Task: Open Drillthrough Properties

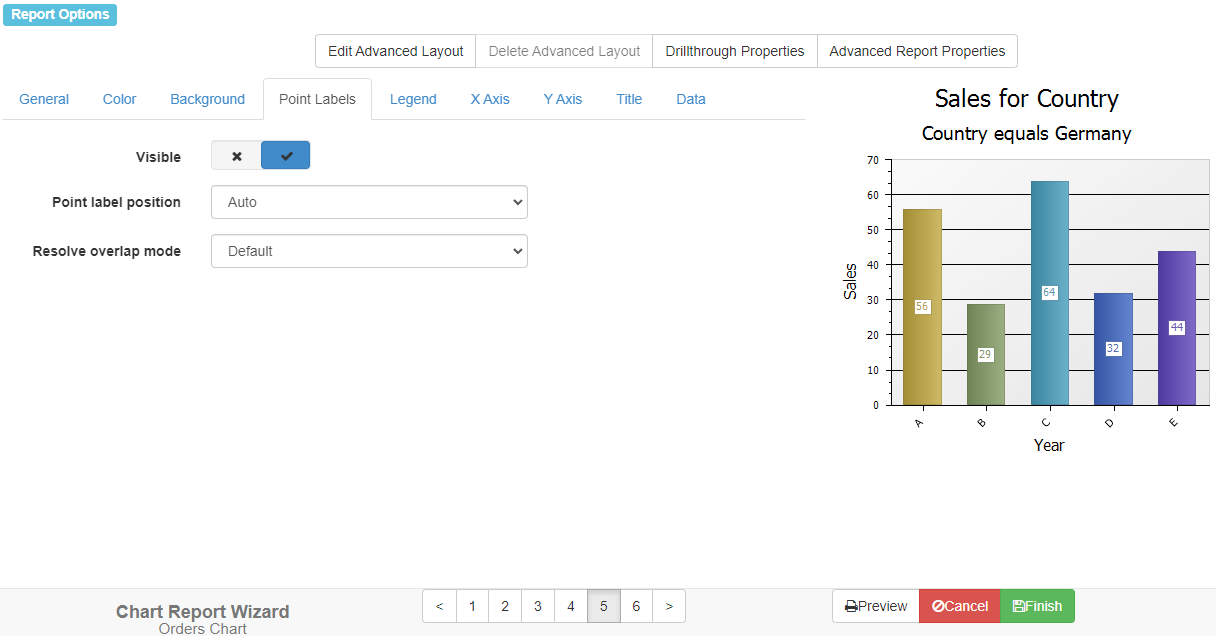Action: tap(734, 51)
